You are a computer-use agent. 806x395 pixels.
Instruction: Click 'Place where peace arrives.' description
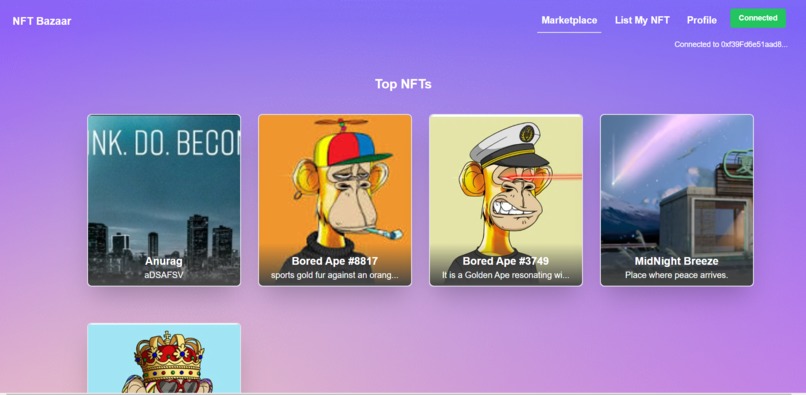coord(676,275)
